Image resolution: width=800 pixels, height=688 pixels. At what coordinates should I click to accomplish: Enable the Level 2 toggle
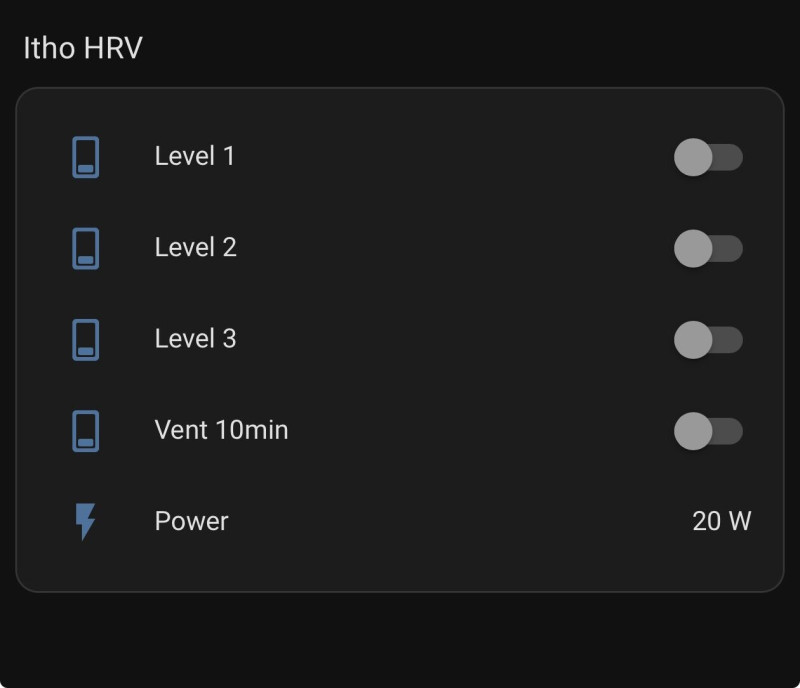coord(708,248)
